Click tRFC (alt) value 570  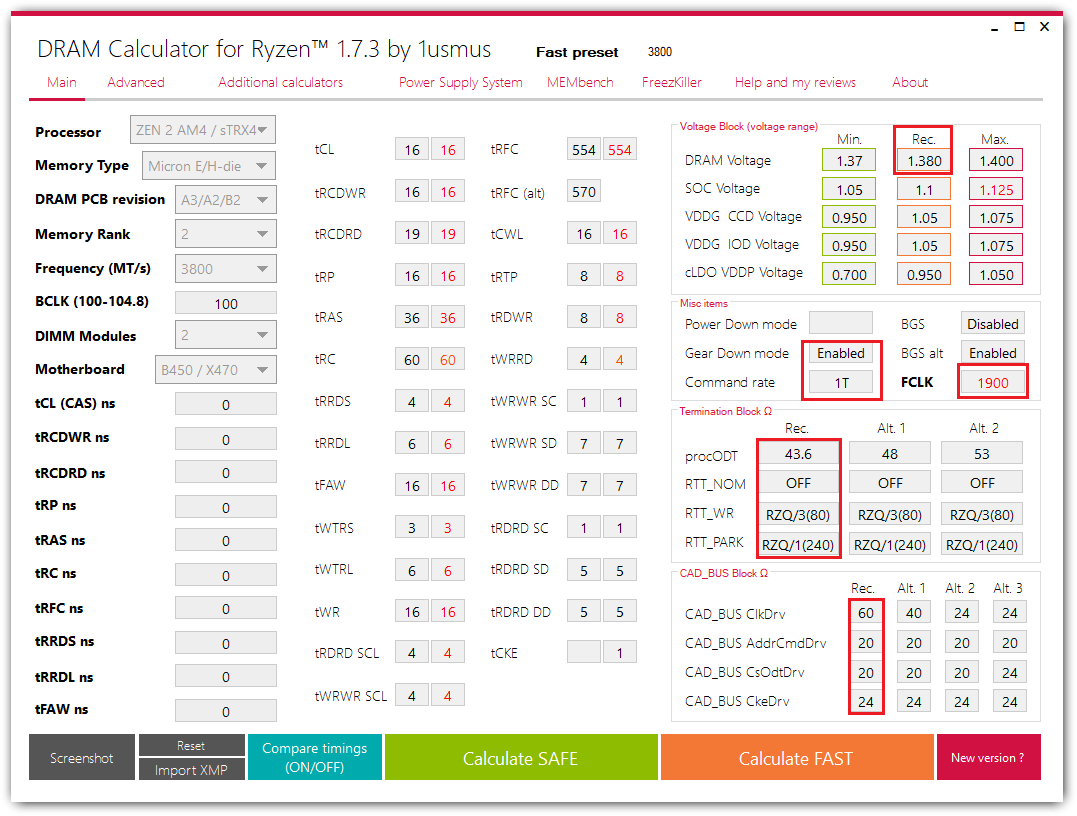coord(584,192)
